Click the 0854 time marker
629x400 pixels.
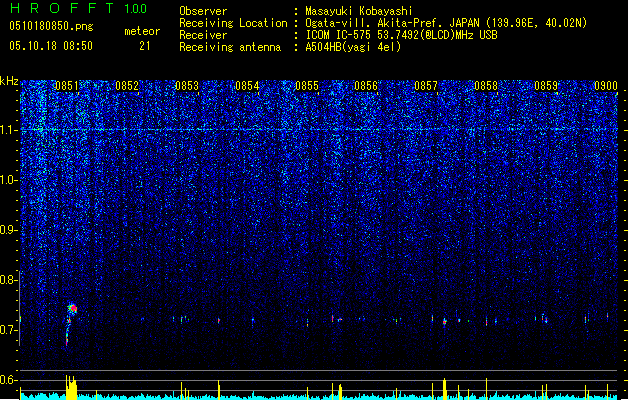point(247,86)
